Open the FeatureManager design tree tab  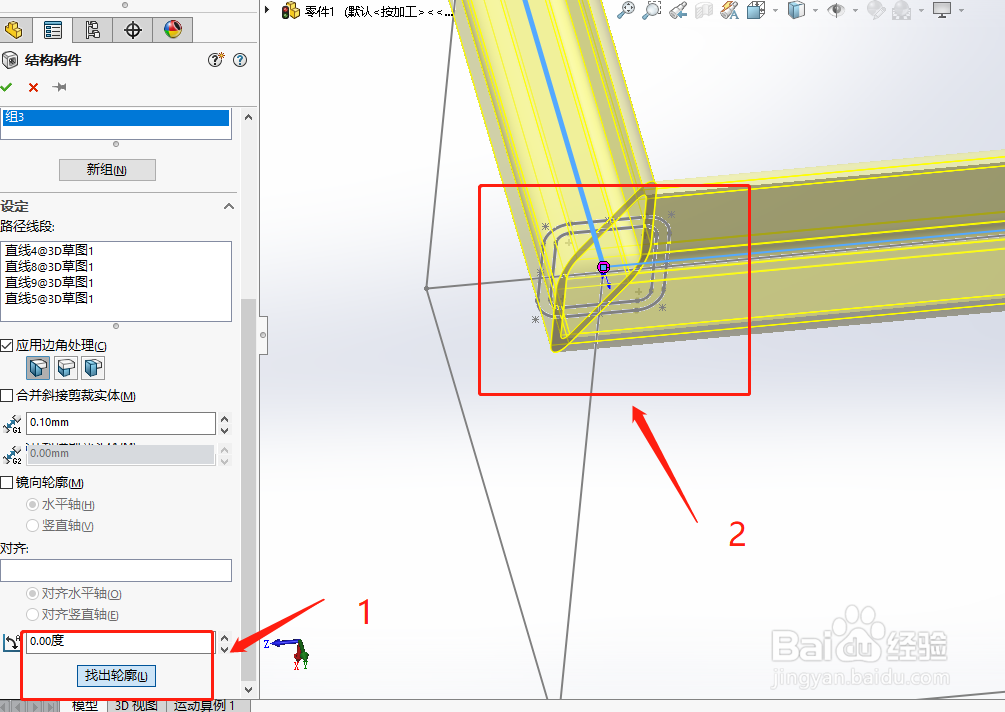pos(13,29)
